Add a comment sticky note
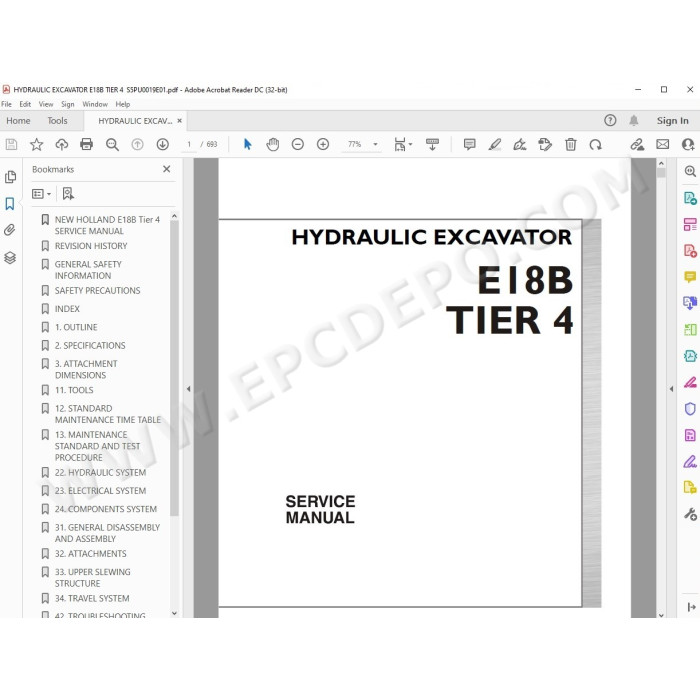Image resolution: width=700 pixels, height=700 pixels. pyautogui.click(x=469, y=144)
